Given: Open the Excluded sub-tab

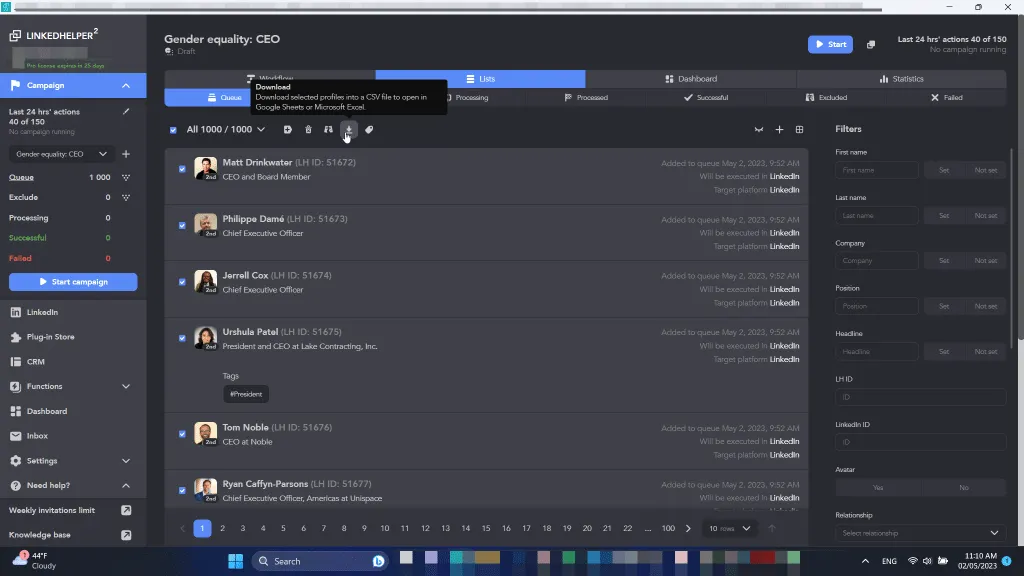Looking at the screenshot, I should click(826, 97).
